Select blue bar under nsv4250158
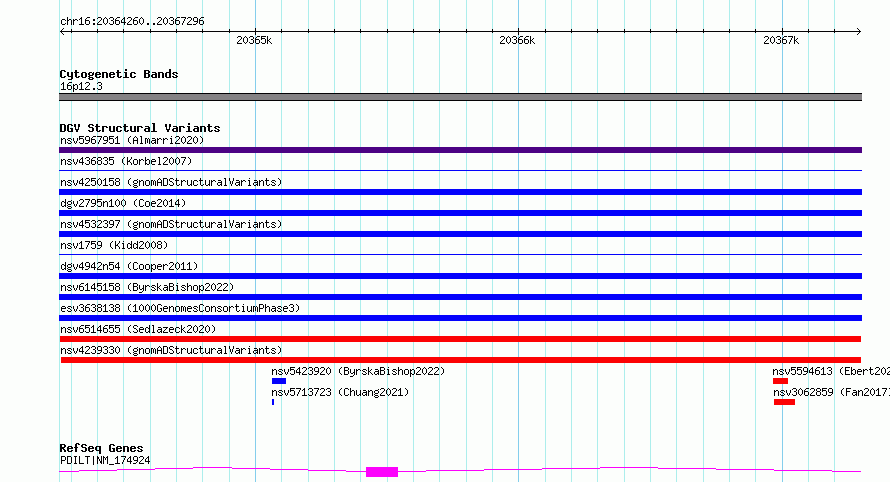This screenshot has height=482, width=890. tap(460, 192)
